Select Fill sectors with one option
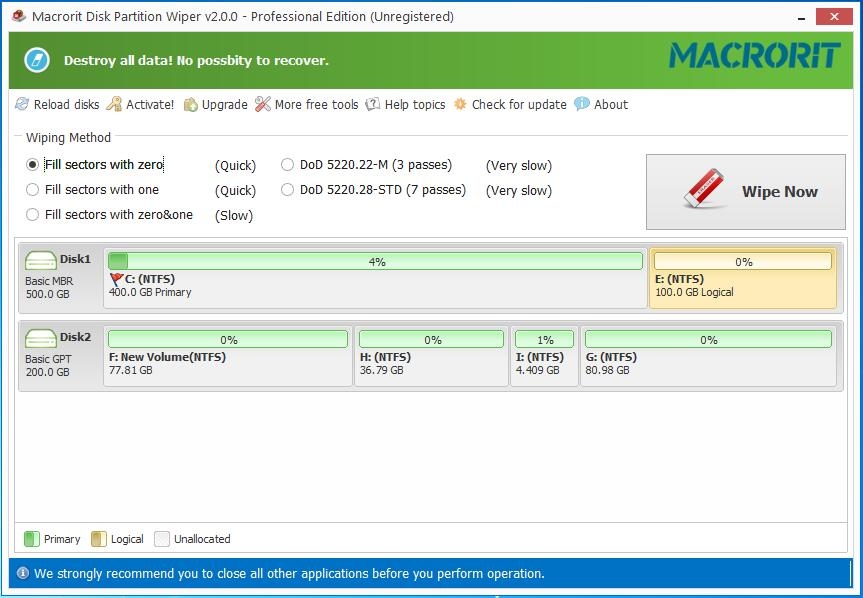Viewport: 863px width, 598px height. tap(33, 190)
